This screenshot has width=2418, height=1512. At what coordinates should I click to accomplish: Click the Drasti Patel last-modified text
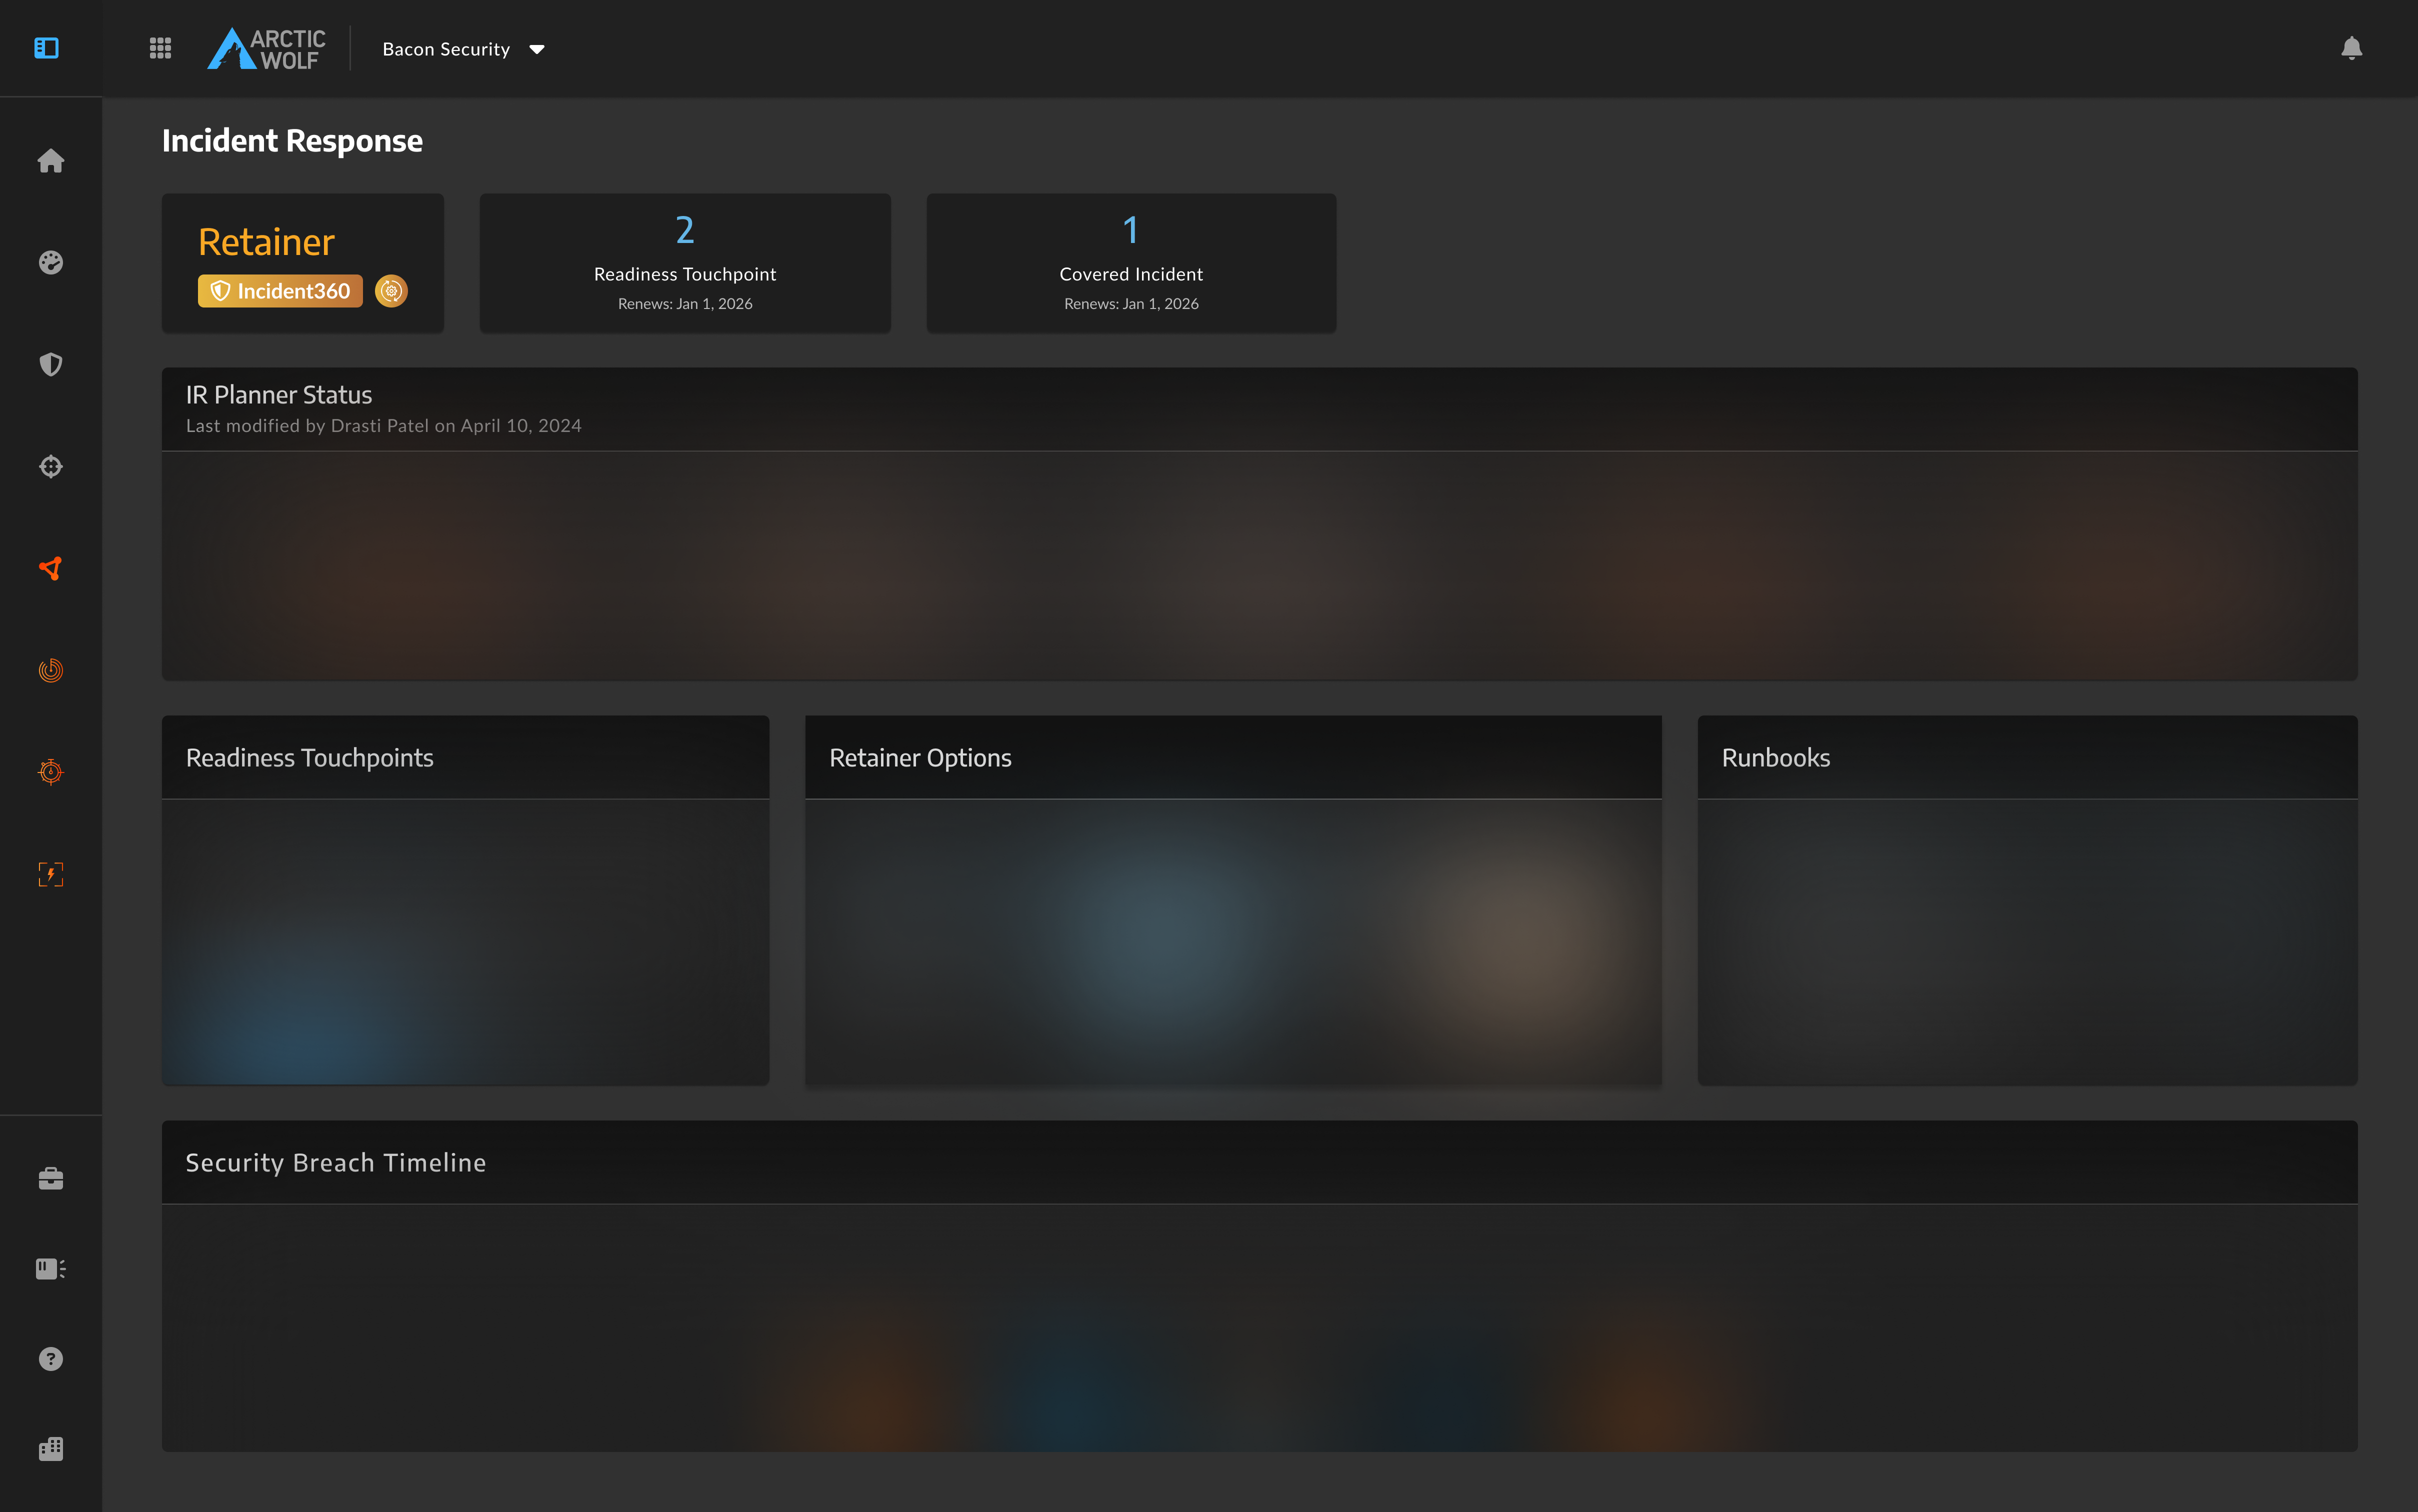coord(383,426)
